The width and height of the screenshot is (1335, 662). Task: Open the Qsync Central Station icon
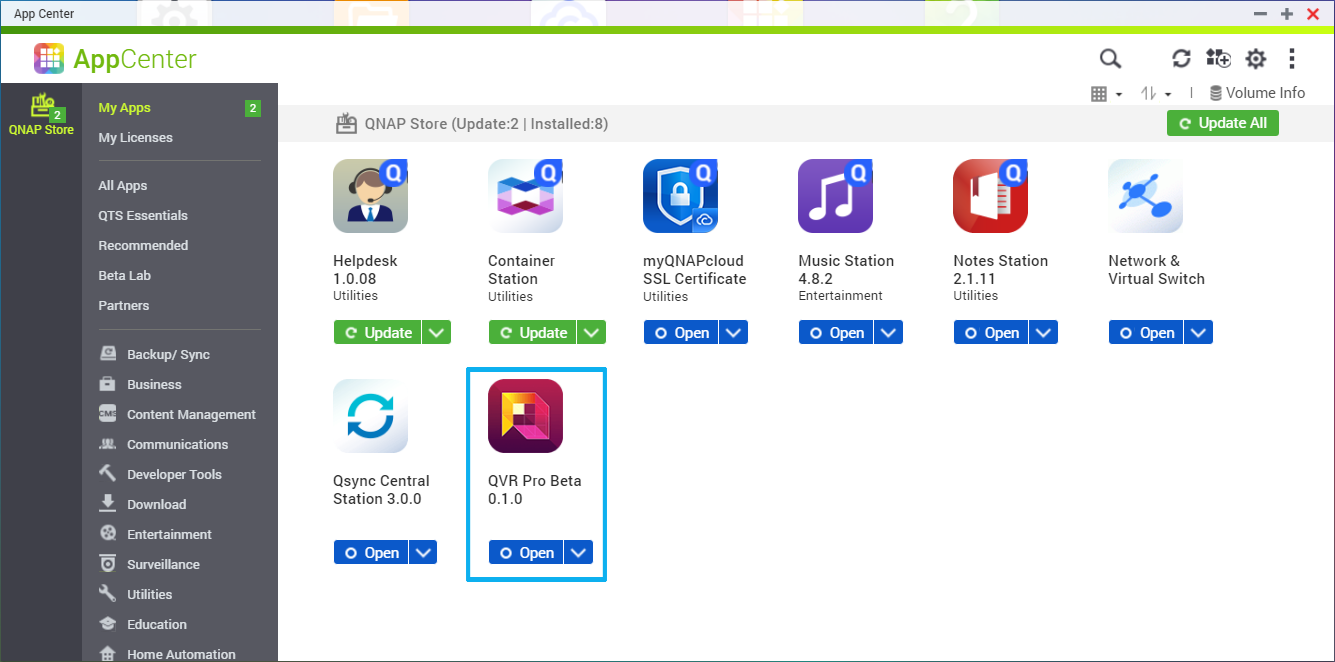point(370,416)
